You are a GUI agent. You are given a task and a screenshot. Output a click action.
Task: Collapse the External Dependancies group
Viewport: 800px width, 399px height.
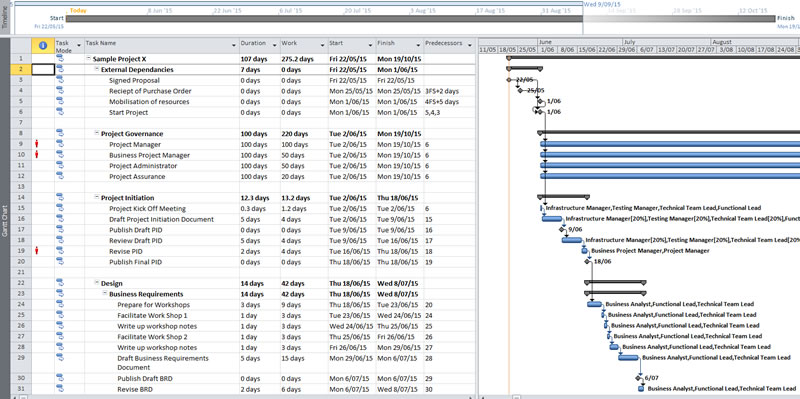click(97, 69)
